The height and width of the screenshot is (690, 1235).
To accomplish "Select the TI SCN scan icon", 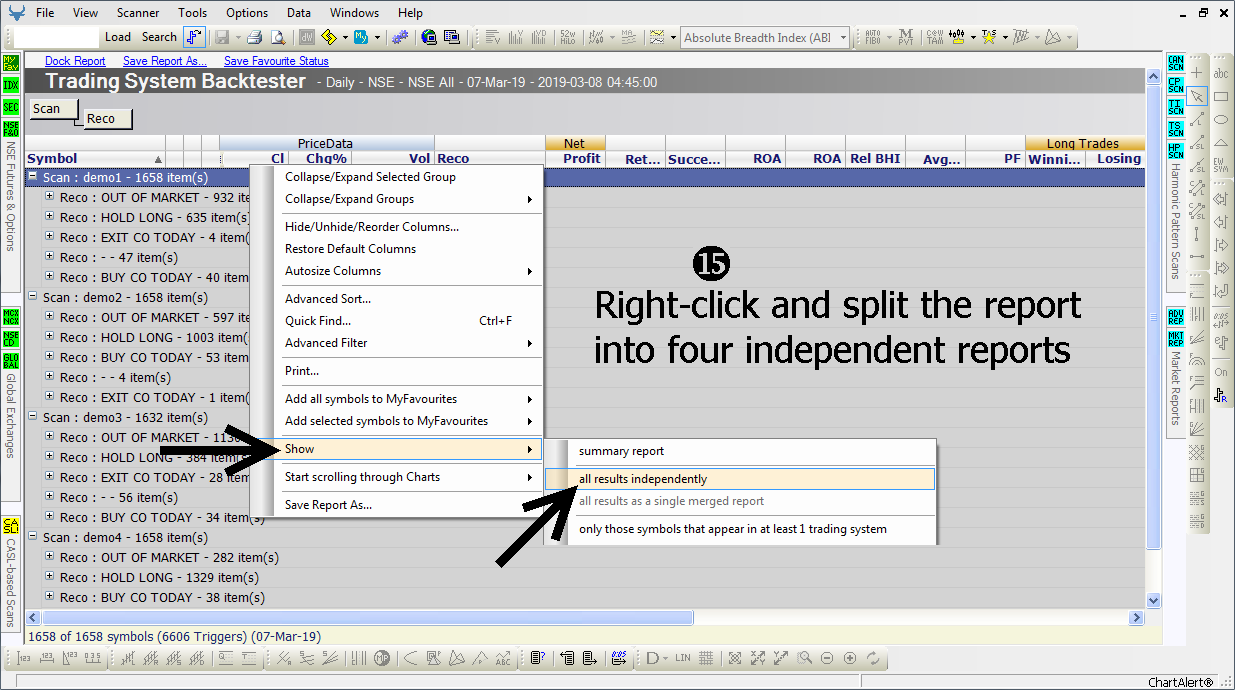I will coord(1175,107).
